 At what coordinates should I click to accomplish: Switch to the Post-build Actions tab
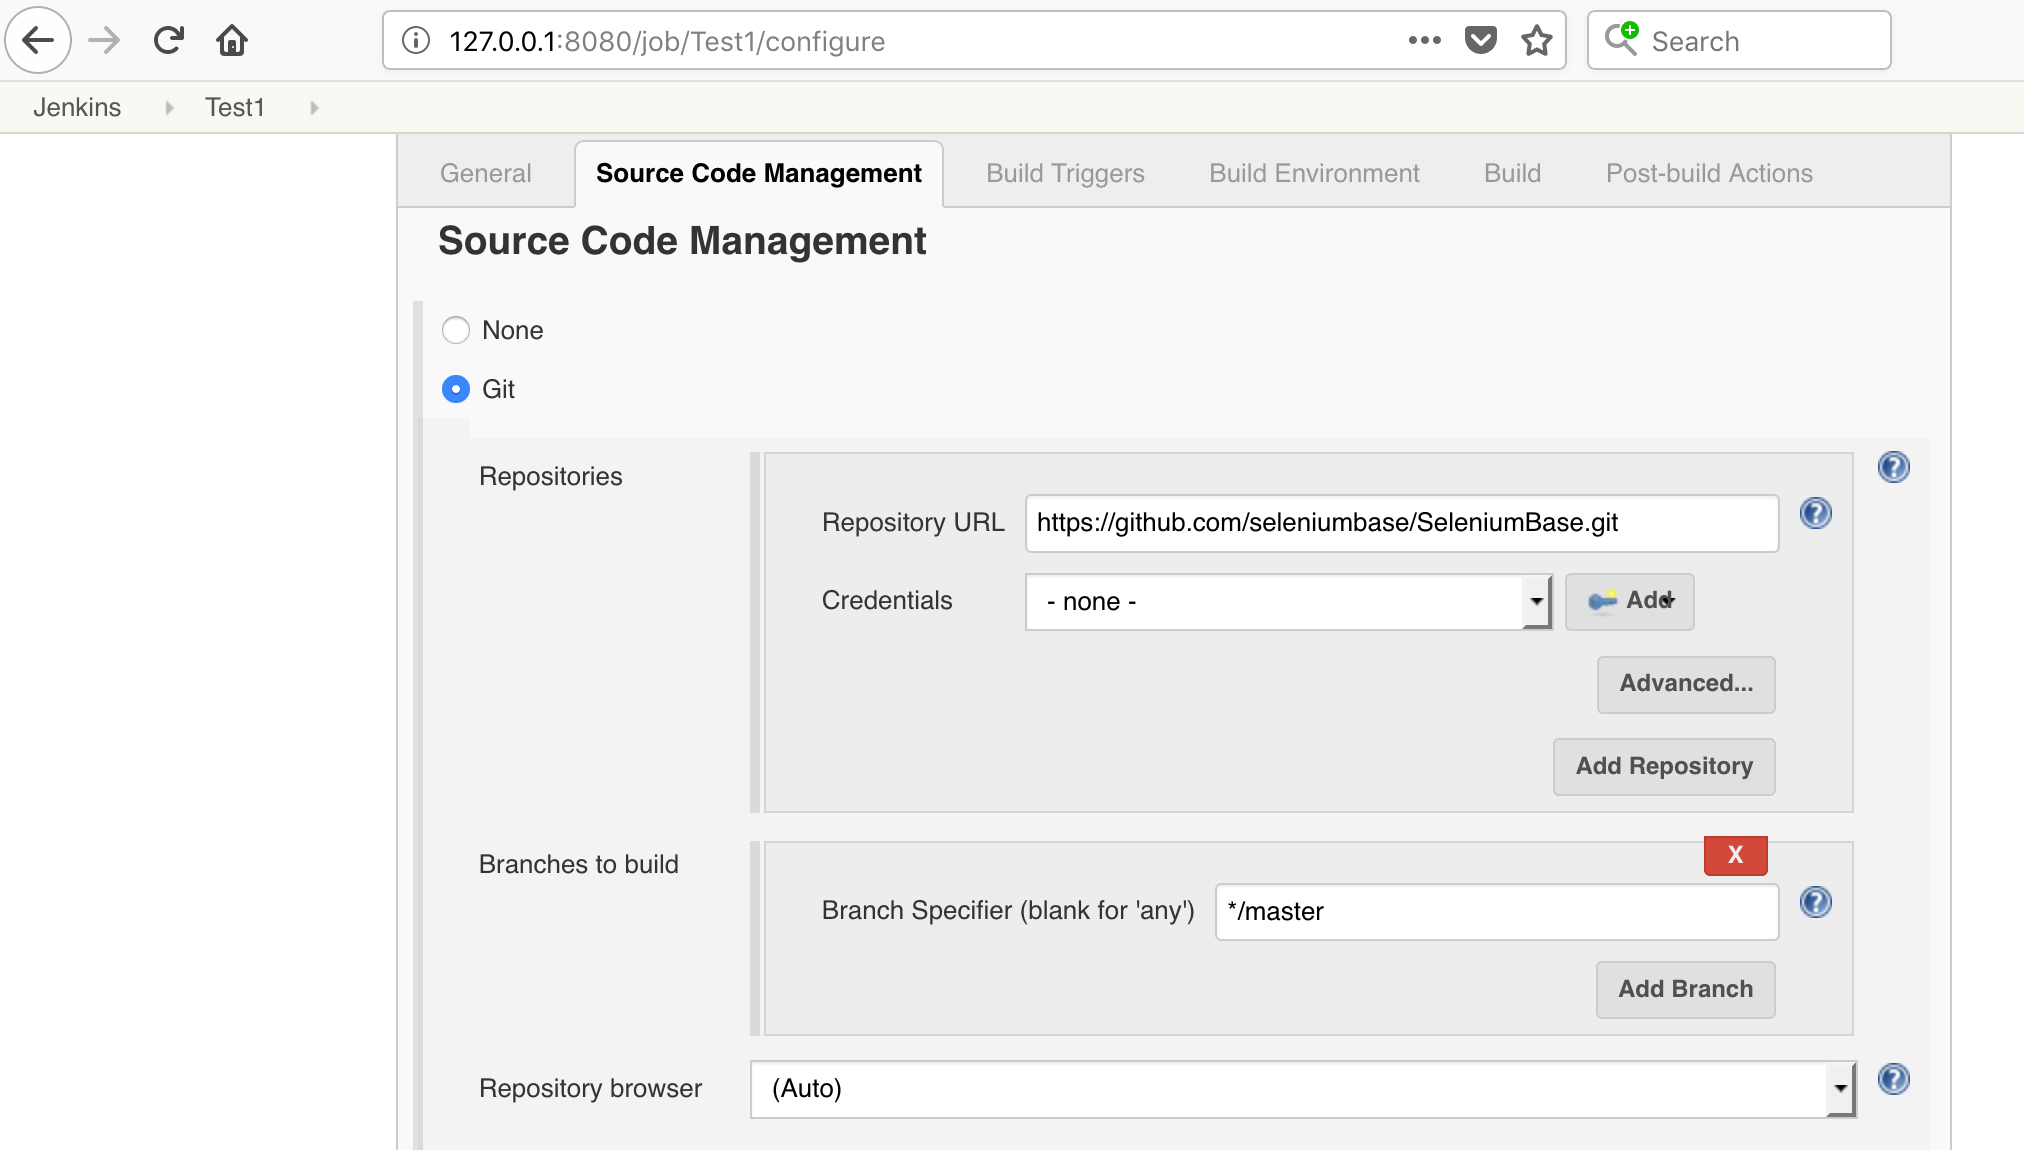pos(1709,174)
